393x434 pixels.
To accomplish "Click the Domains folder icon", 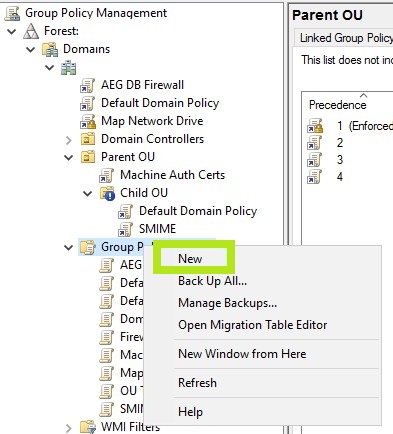I will point(50,49).
